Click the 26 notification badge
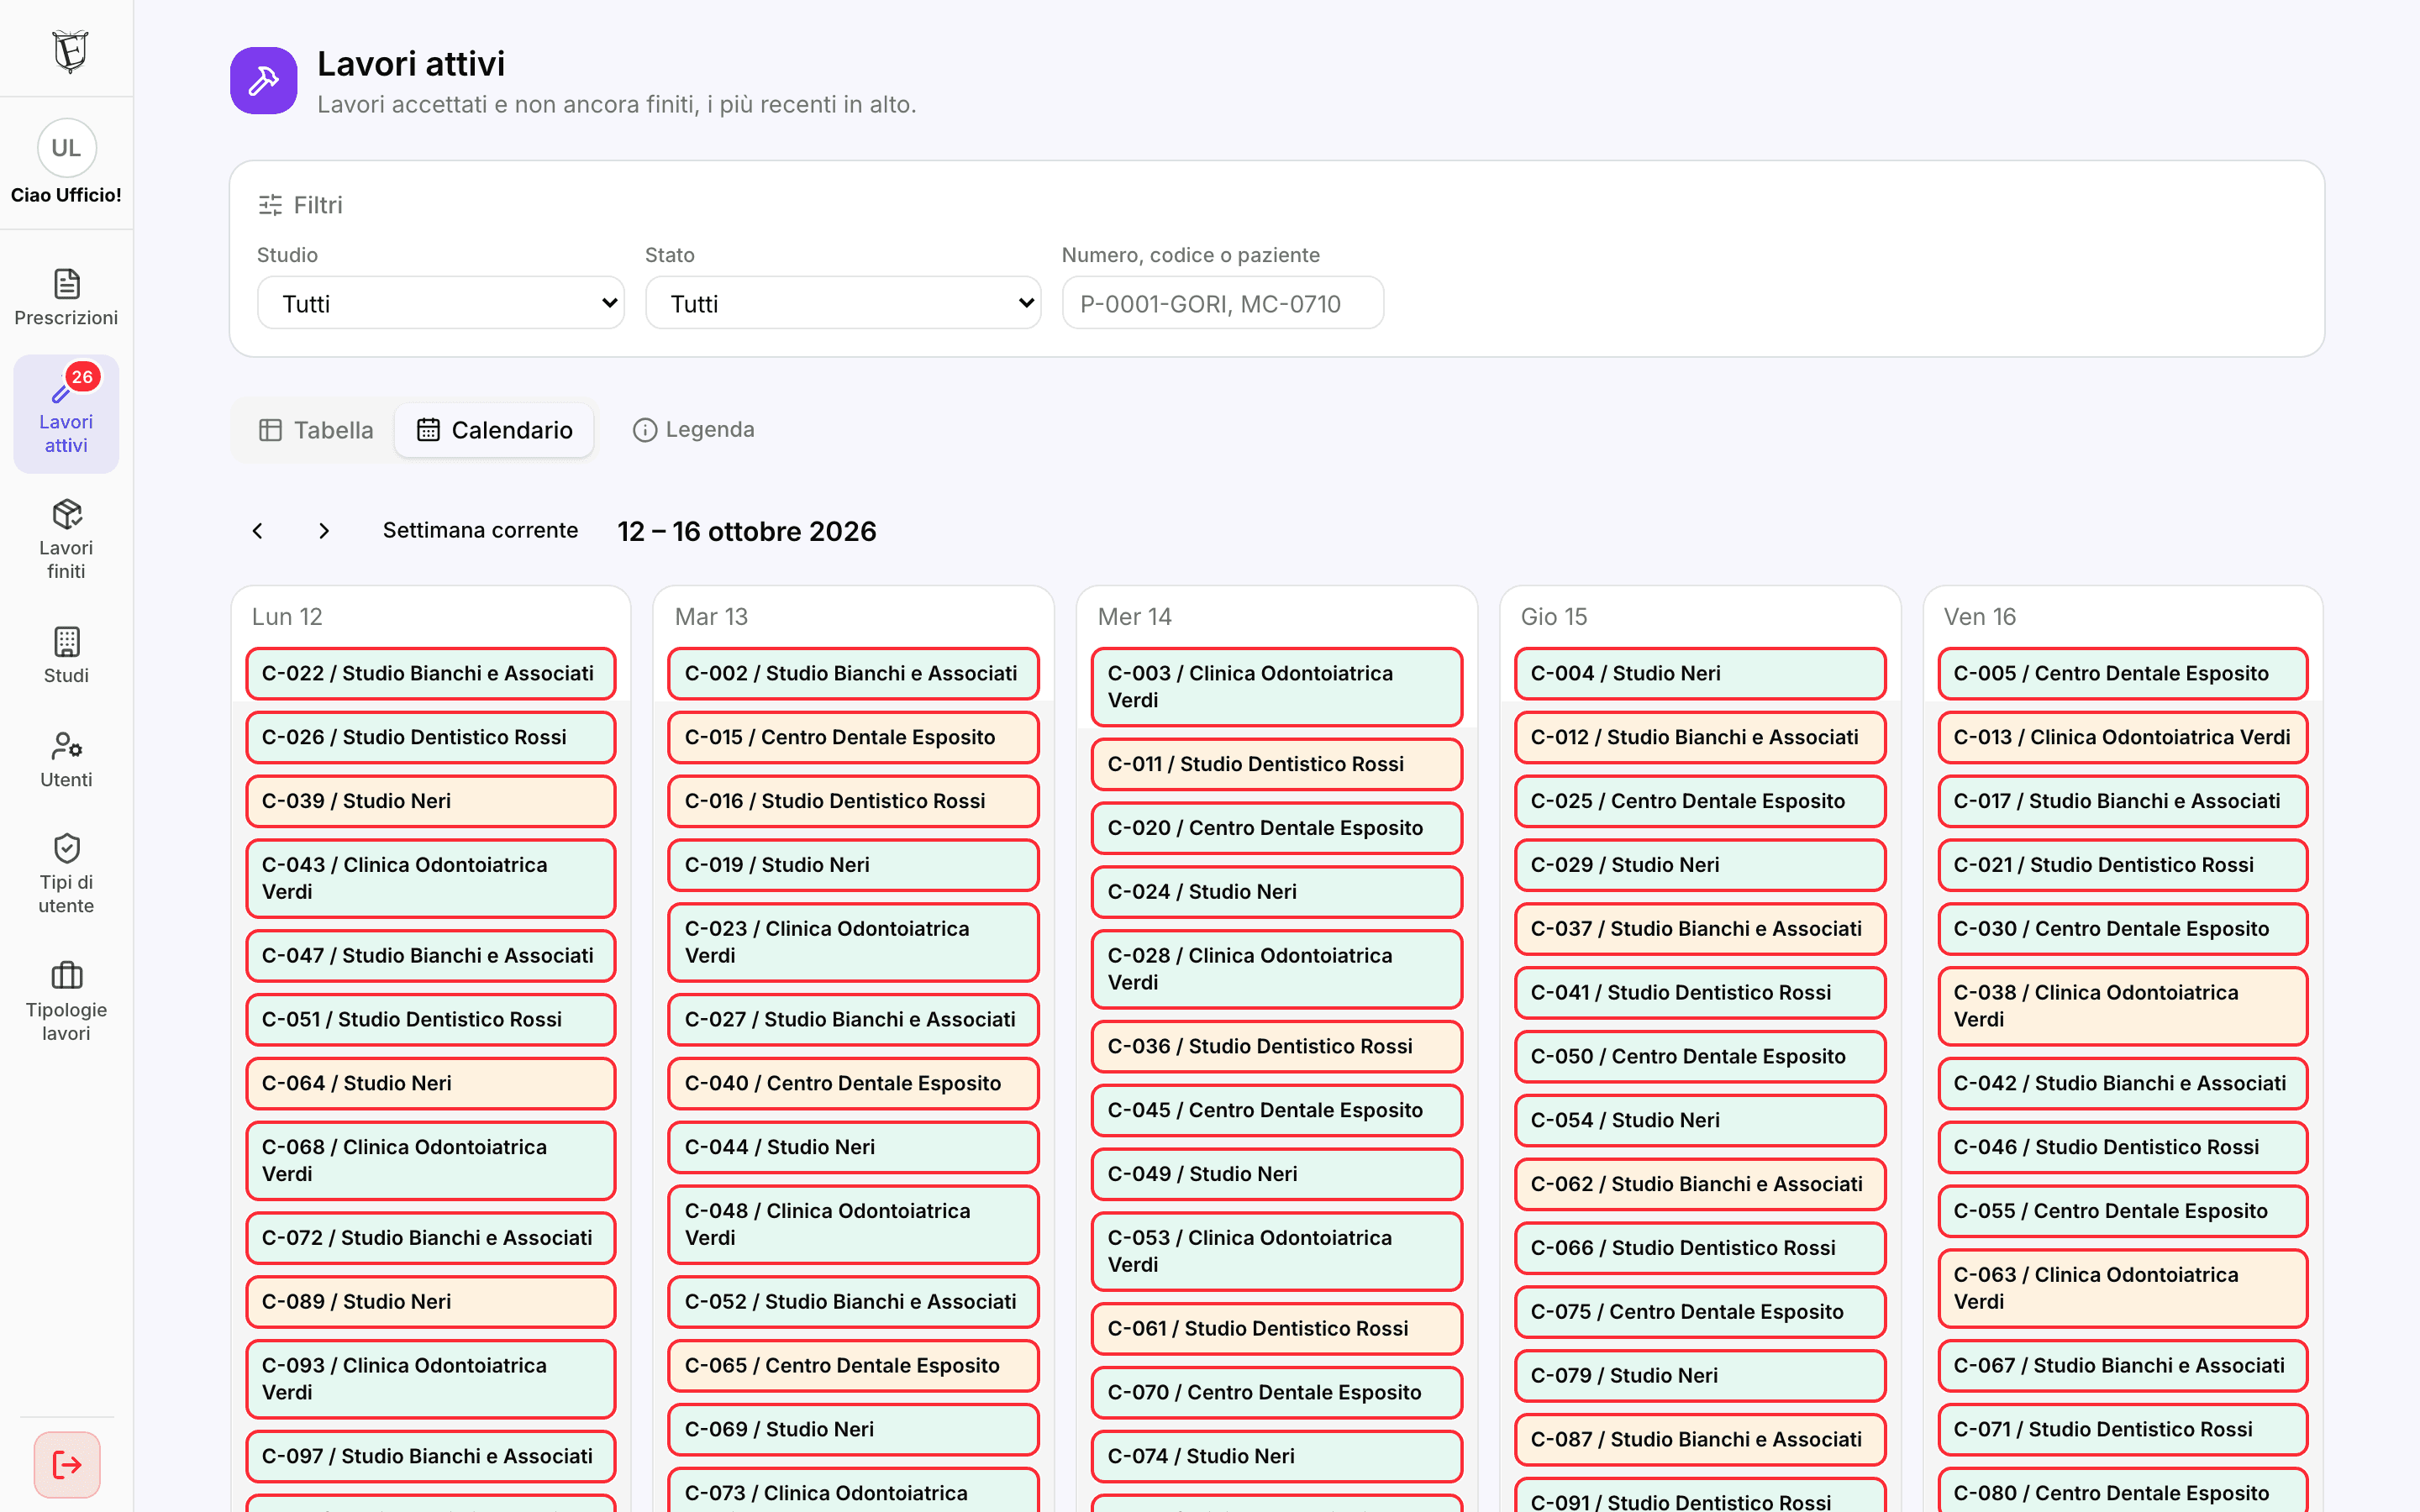Screen dimensions: 2420x1512 pos(83,377)
